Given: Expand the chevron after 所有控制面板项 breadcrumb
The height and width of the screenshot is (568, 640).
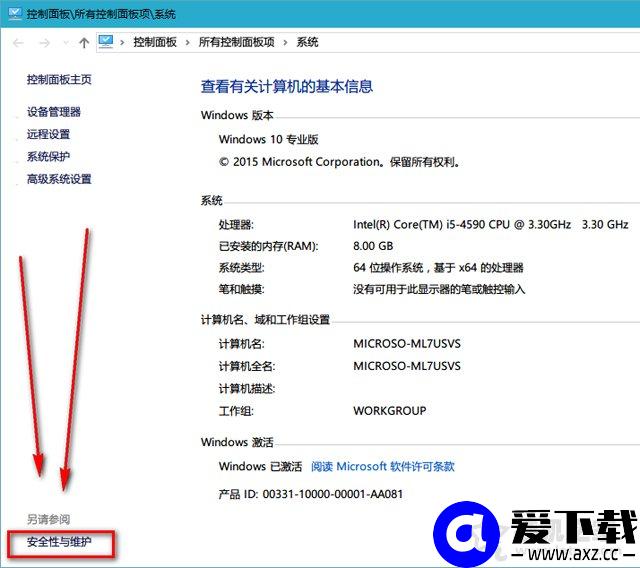Looking at the screenshot, I should [x=285, y=42].
